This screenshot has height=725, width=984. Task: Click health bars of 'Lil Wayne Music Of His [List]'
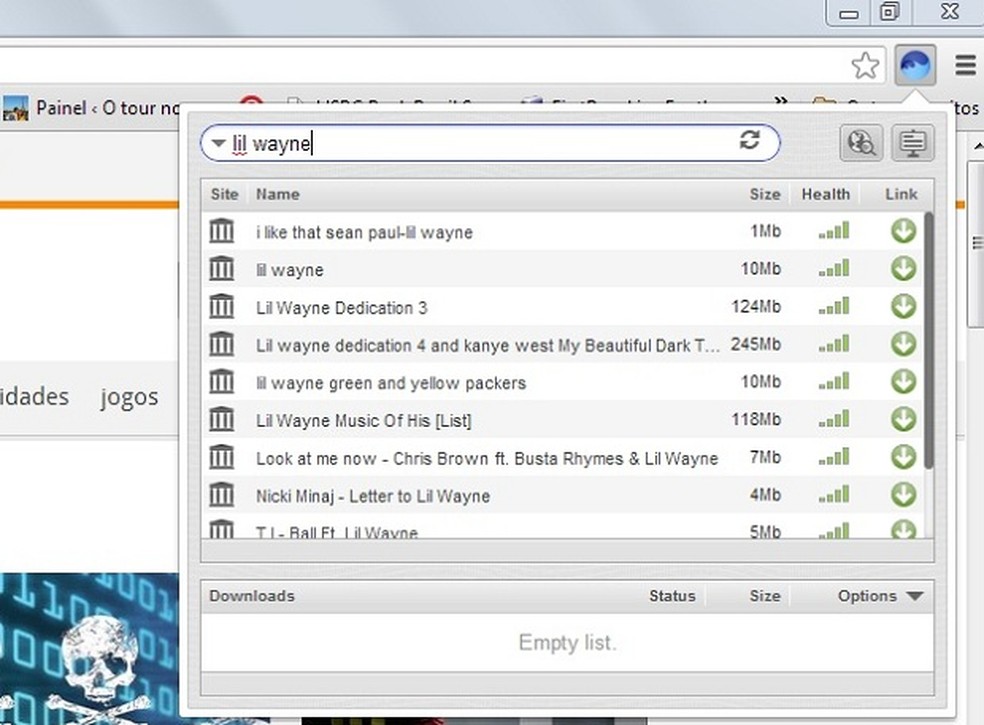(834, 419)
